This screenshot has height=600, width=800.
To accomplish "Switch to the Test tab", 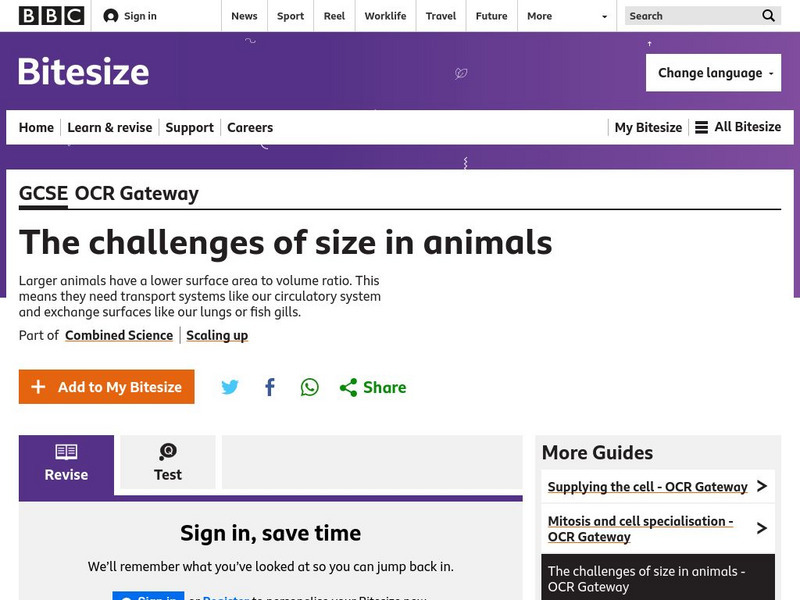I will click(168, 463).
